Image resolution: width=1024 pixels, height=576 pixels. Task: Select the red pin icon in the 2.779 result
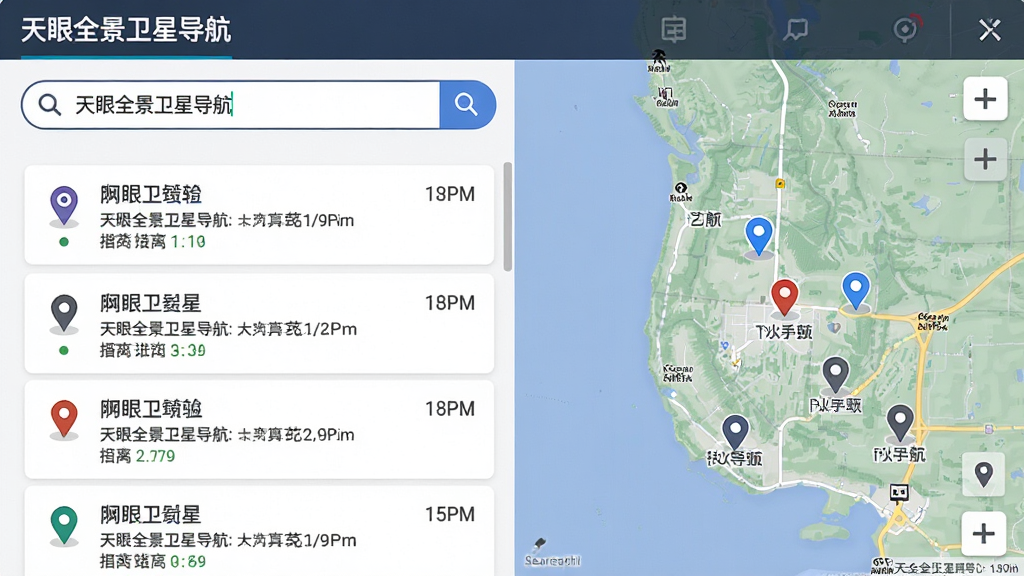pyautogui.click(x=64, y=419)
